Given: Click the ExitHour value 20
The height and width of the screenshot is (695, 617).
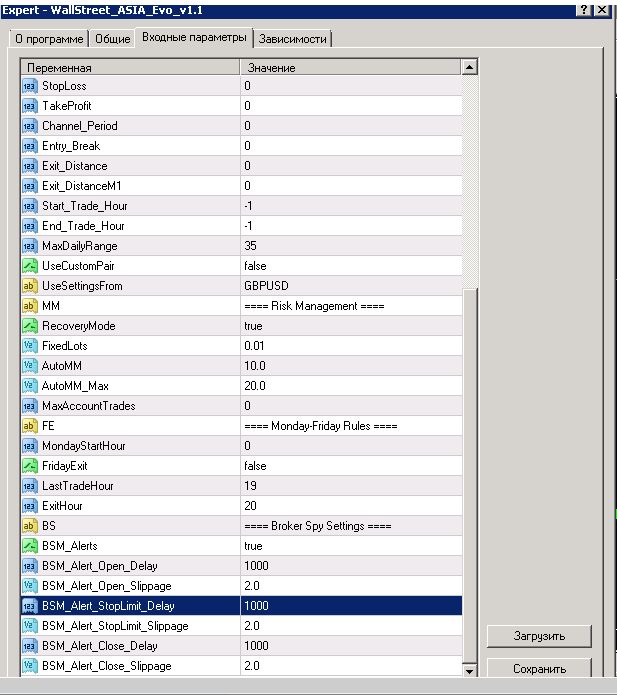Looking at the screenshot, I should coord(250,506).
